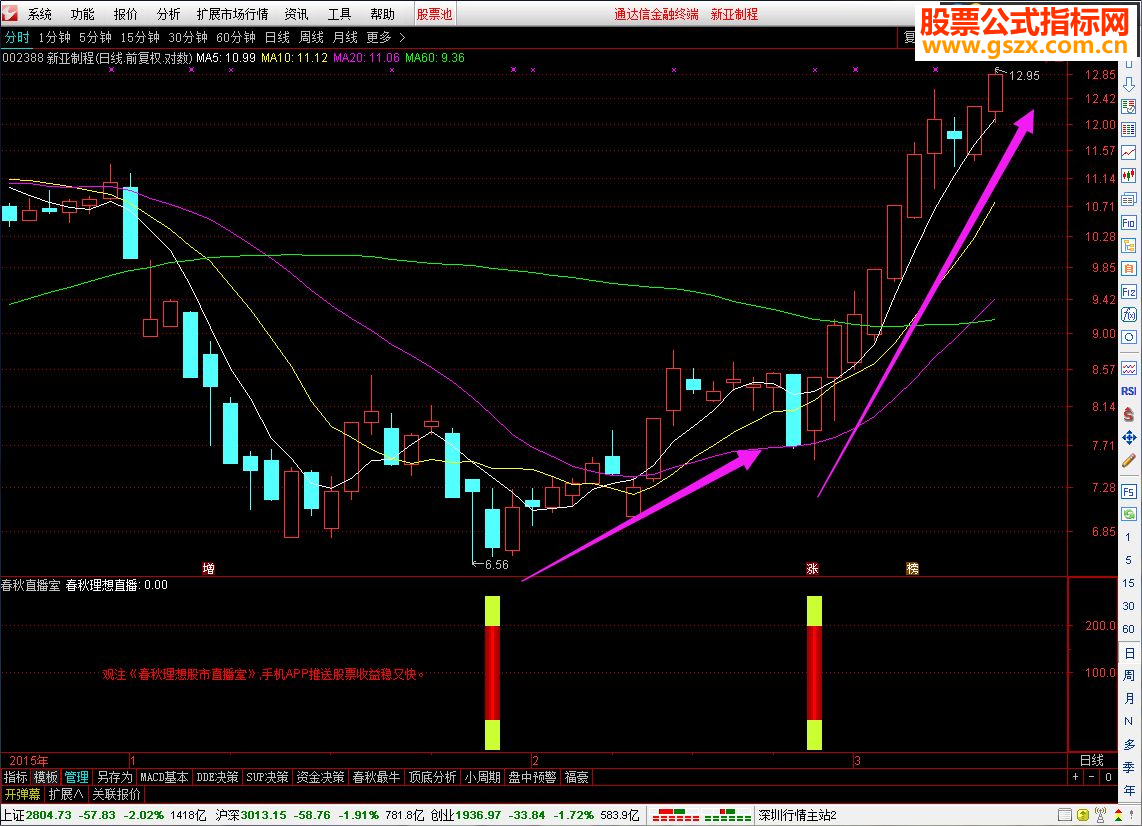This screenshot has width=1142, height=826.
Task: Zoom out chart with the − button
Action: [x=1092, y=777]
